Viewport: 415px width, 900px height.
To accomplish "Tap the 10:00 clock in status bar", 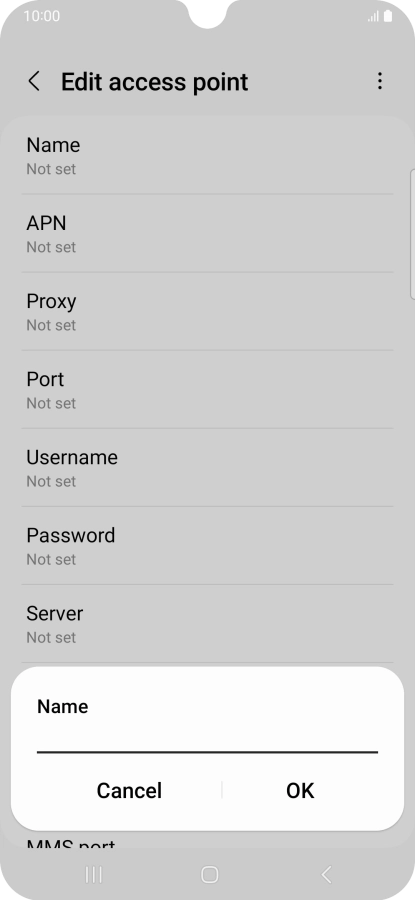I will [41, 16].
